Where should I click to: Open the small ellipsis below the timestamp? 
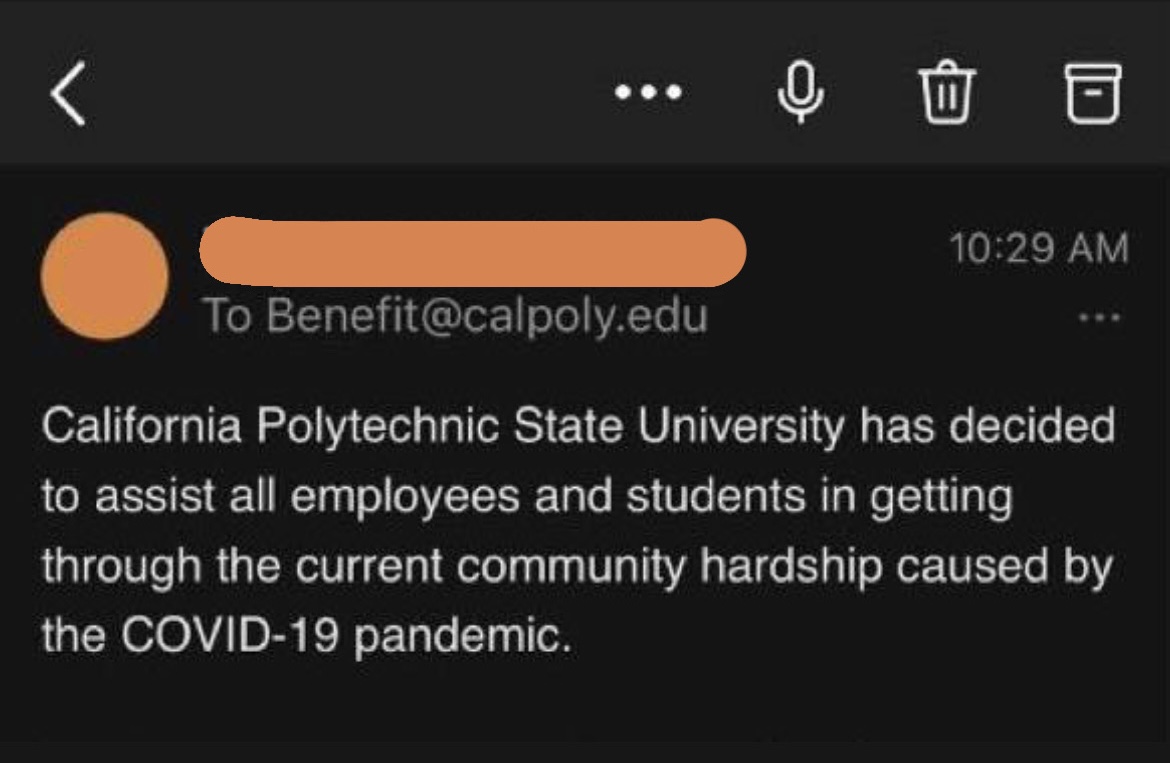coord(1101,318)
